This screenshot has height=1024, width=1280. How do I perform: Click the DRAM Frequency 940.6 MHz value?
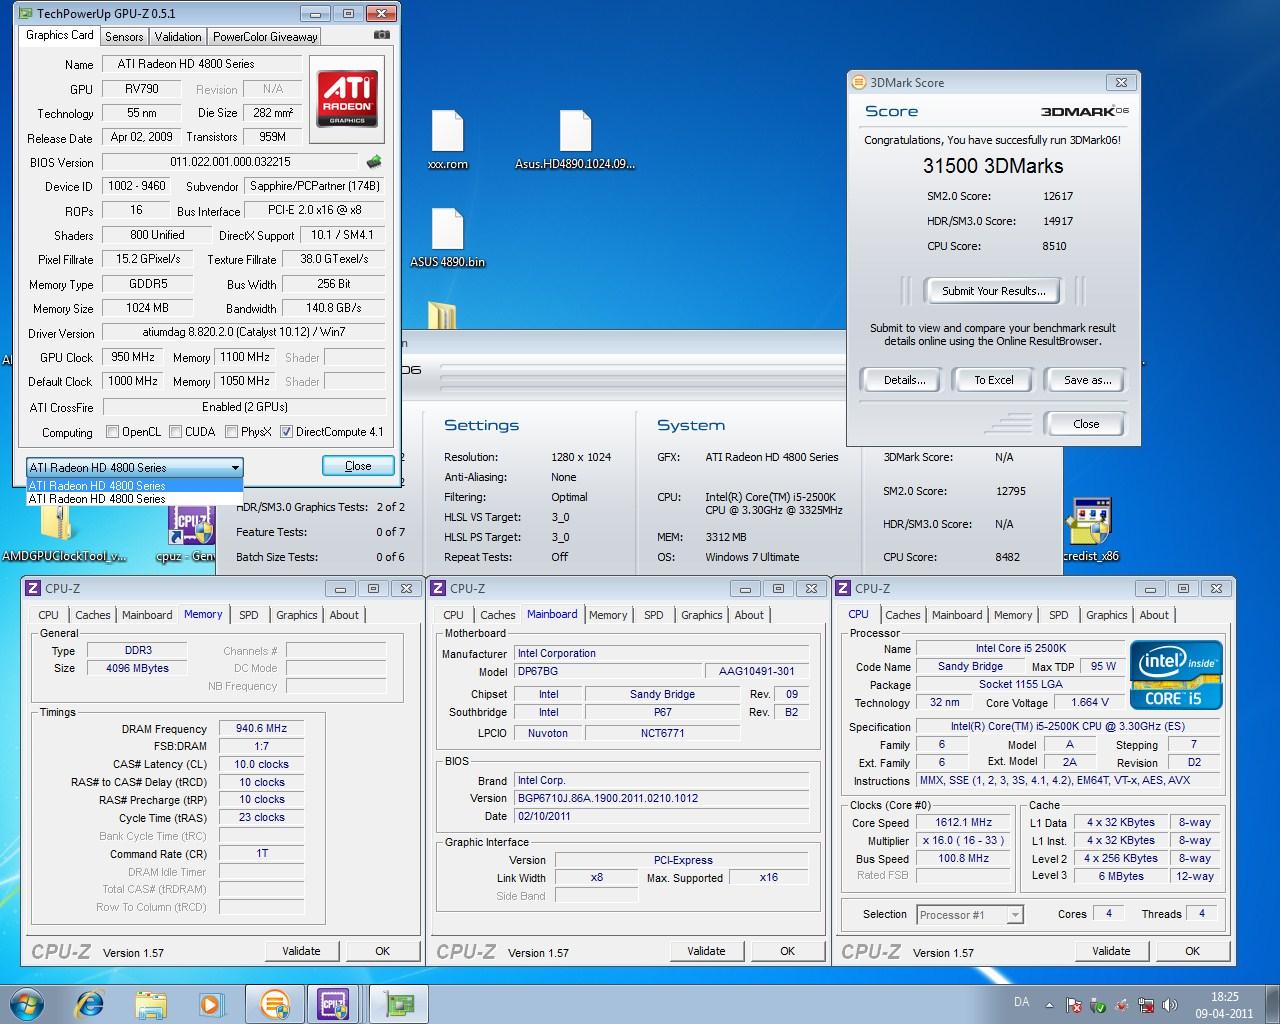[x=261, y=729]
